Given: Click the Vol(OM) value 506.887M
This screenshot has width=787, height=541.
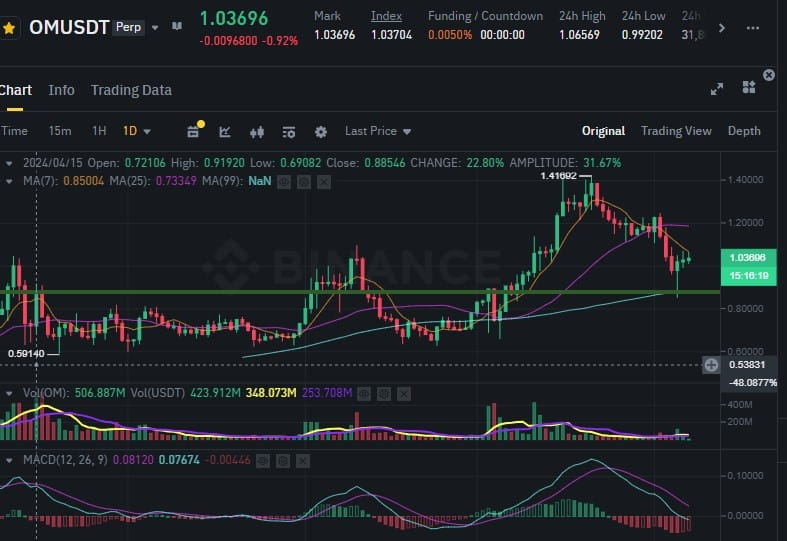Looking at the screenshot, I should tap(100, 393).
